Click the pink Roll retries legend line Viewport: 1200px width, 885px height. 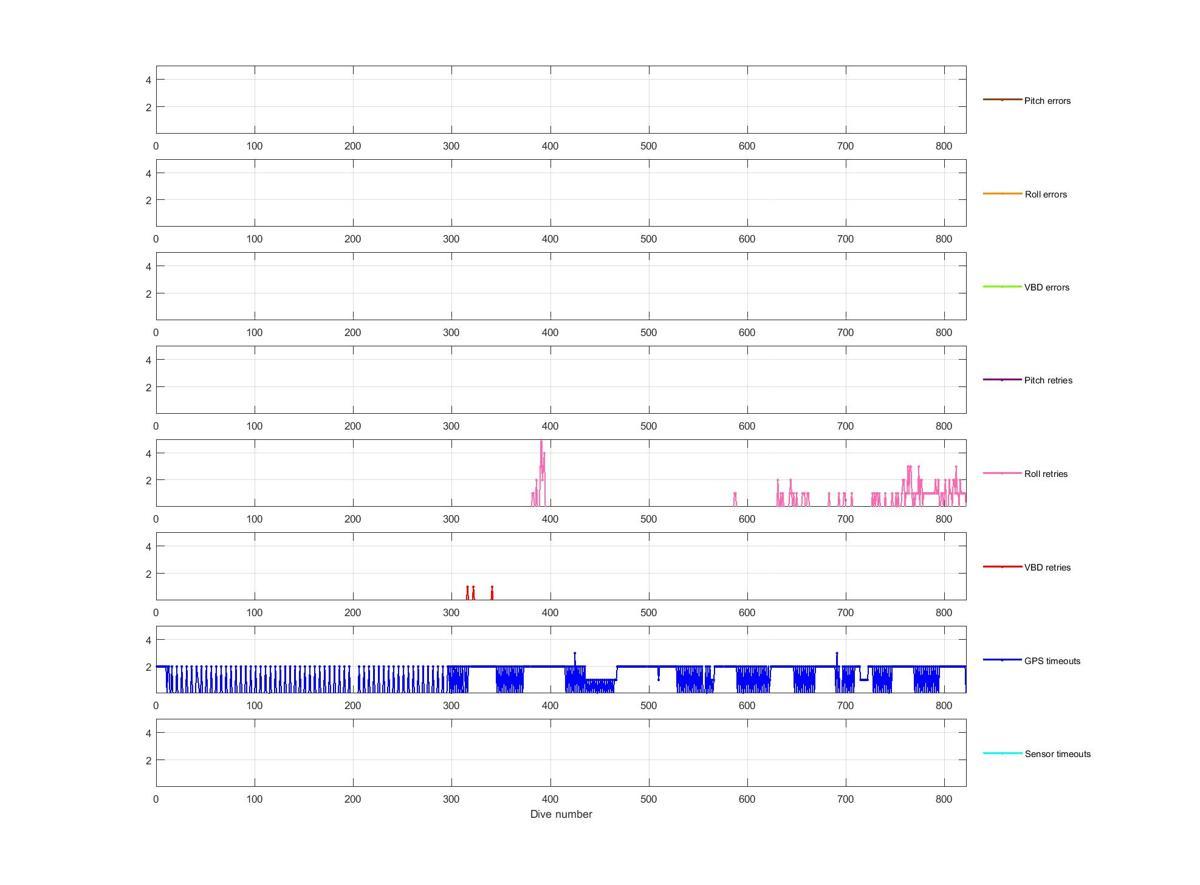(x=1002, y=473)
